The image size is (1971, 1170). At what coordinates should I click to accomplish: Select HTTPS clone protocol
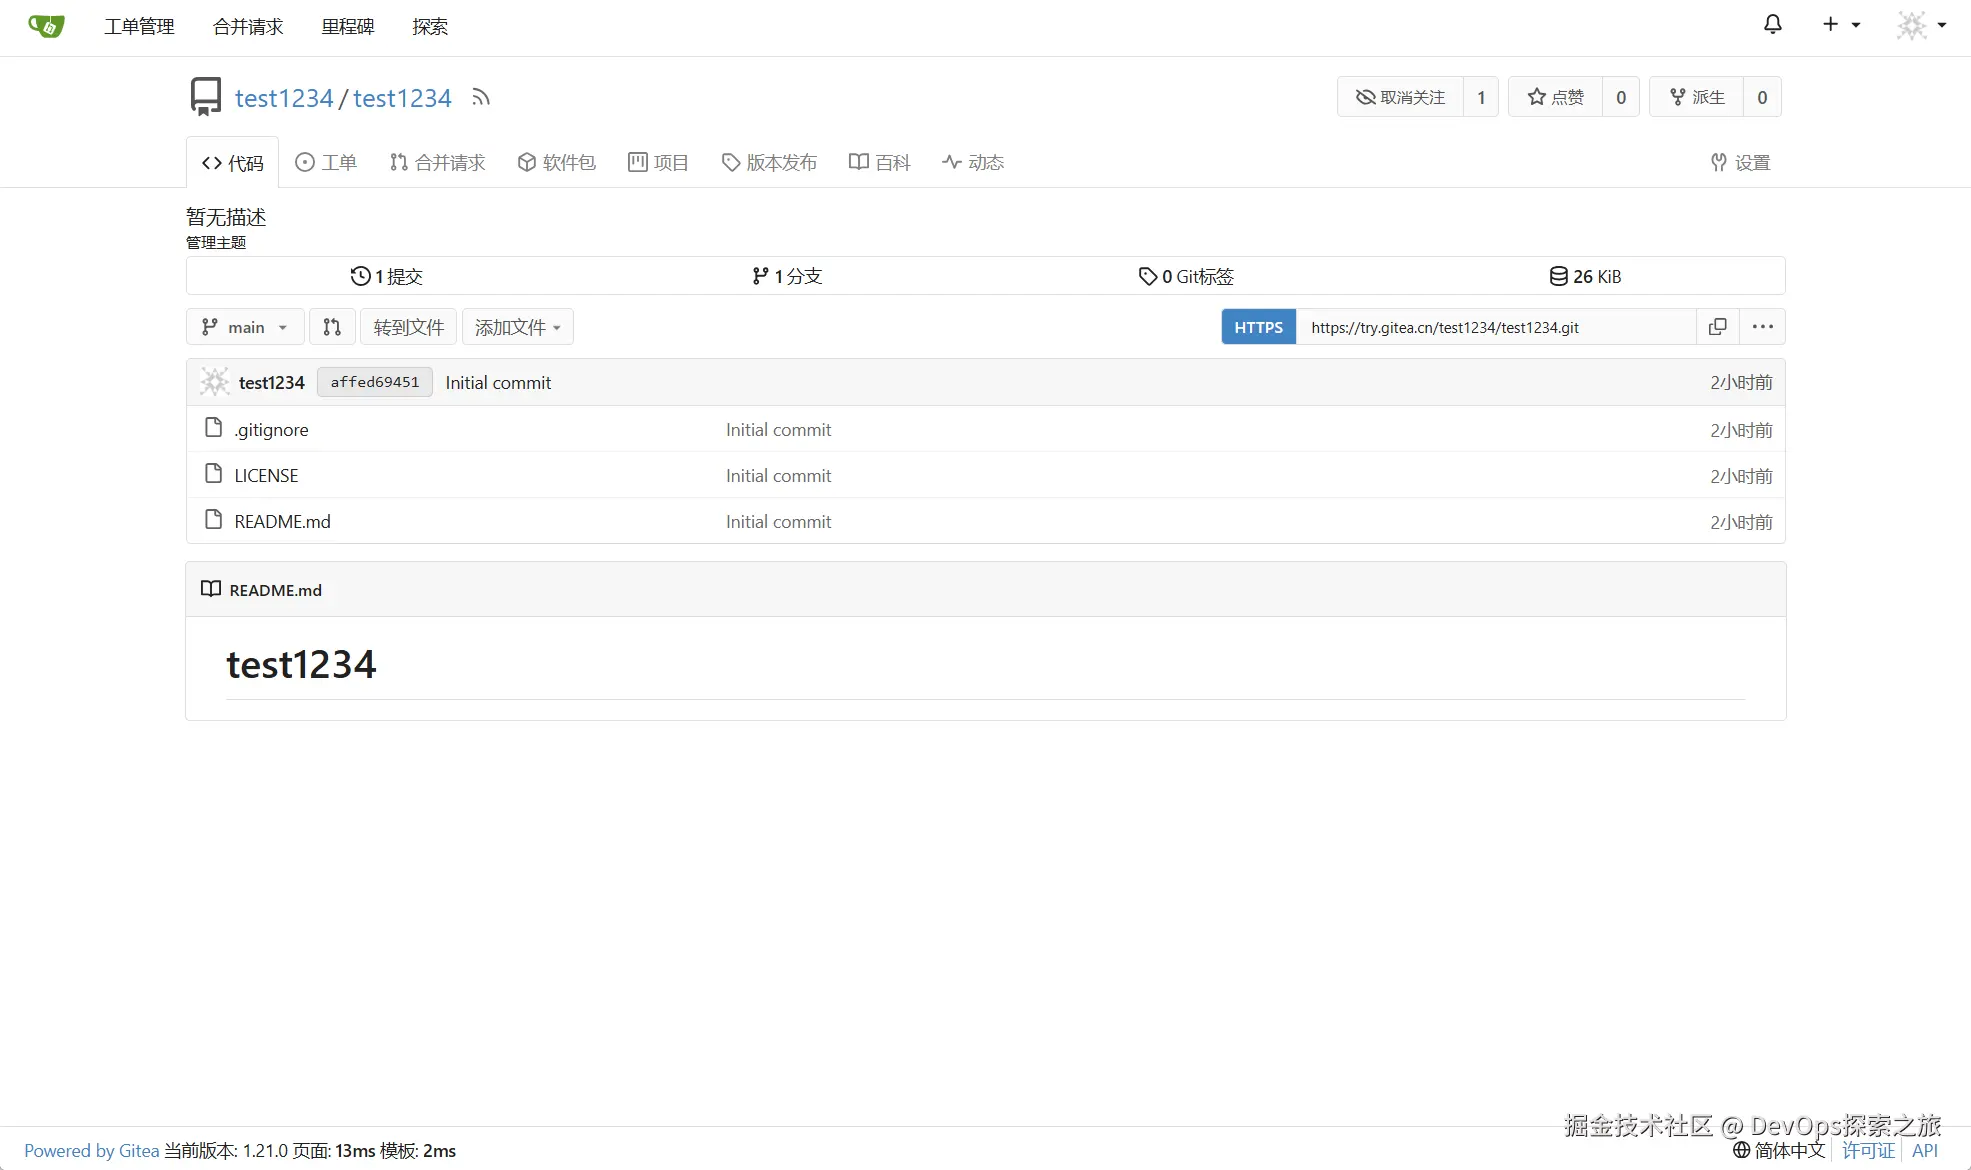(1258, 327)
